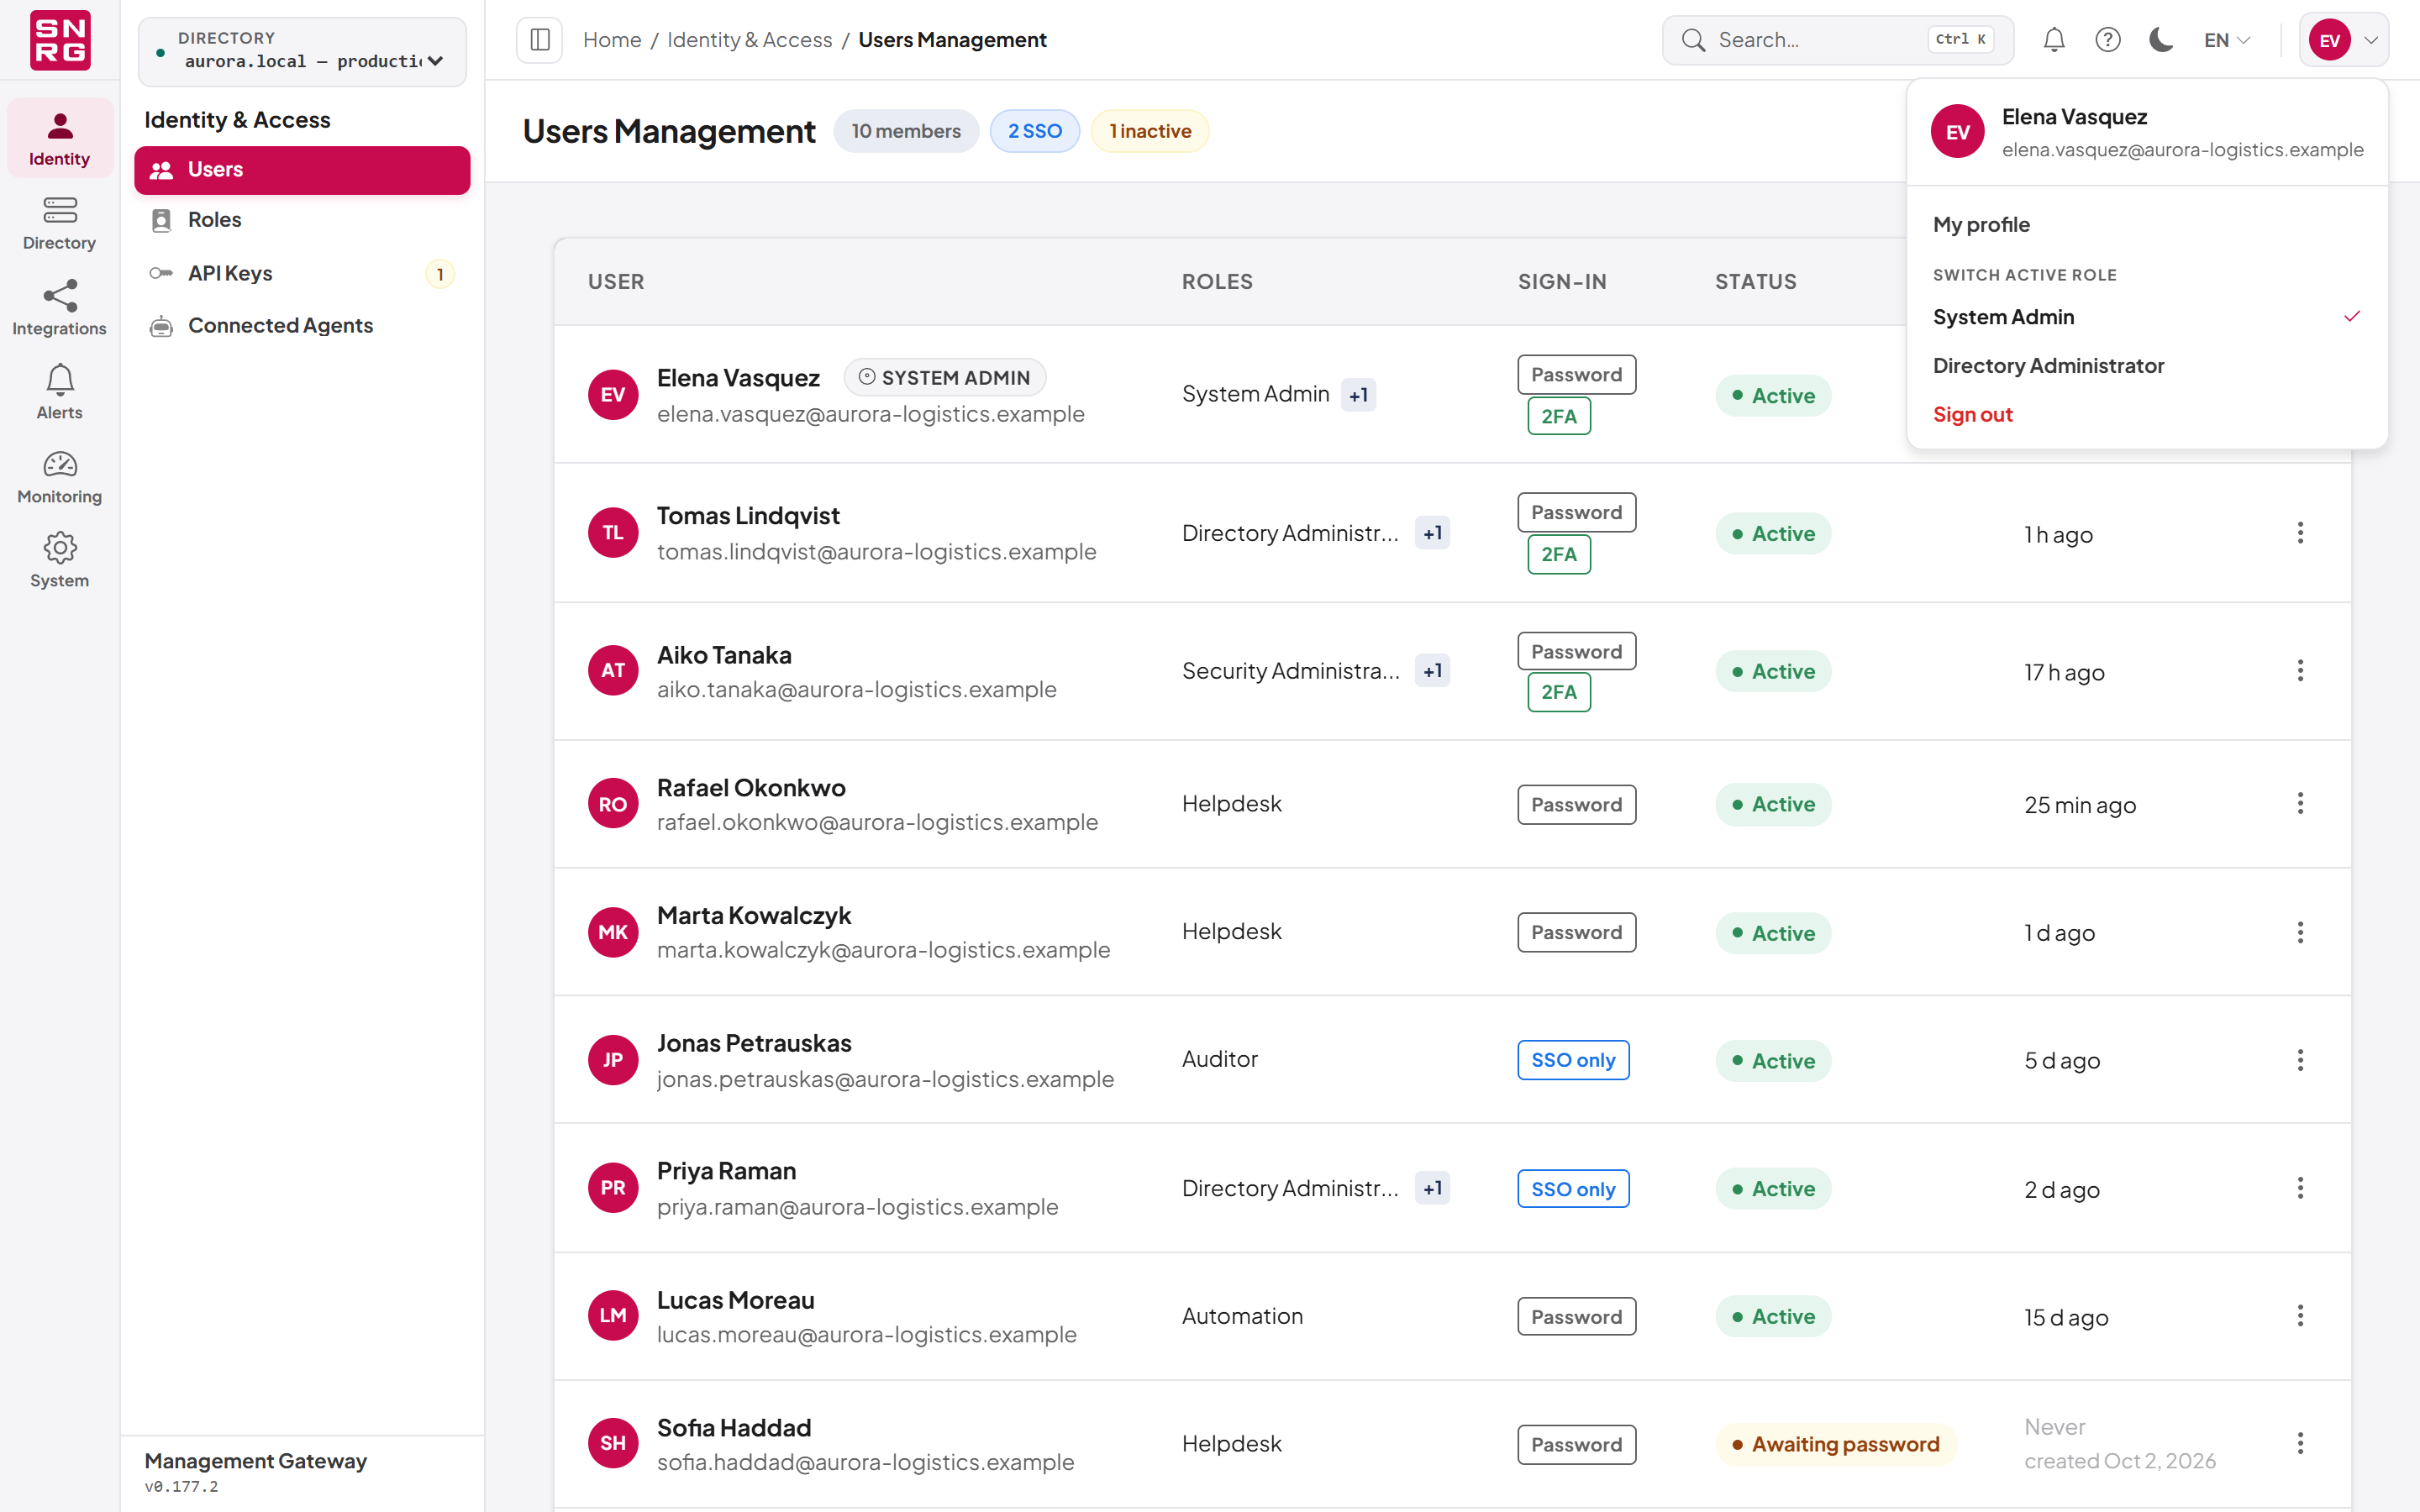The image size is (2420, 1512).
Task: Open row actions for Tomas Lindqvist
Action: pos(2300,533)
